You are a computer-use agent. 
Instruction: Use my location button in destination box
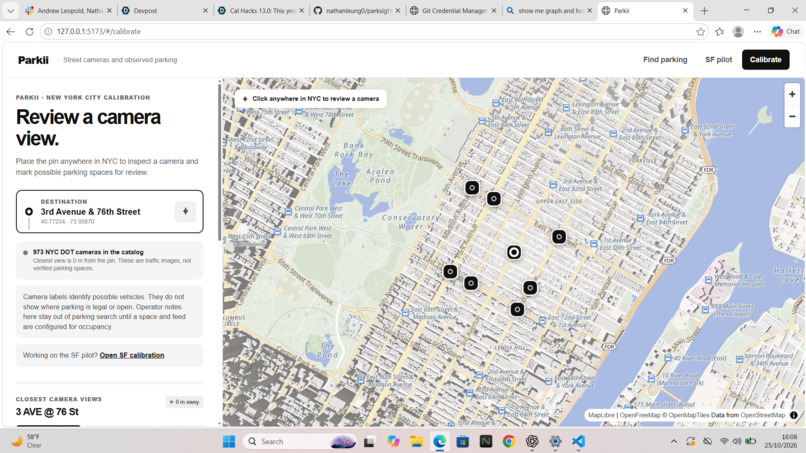[x=185, y=211]
